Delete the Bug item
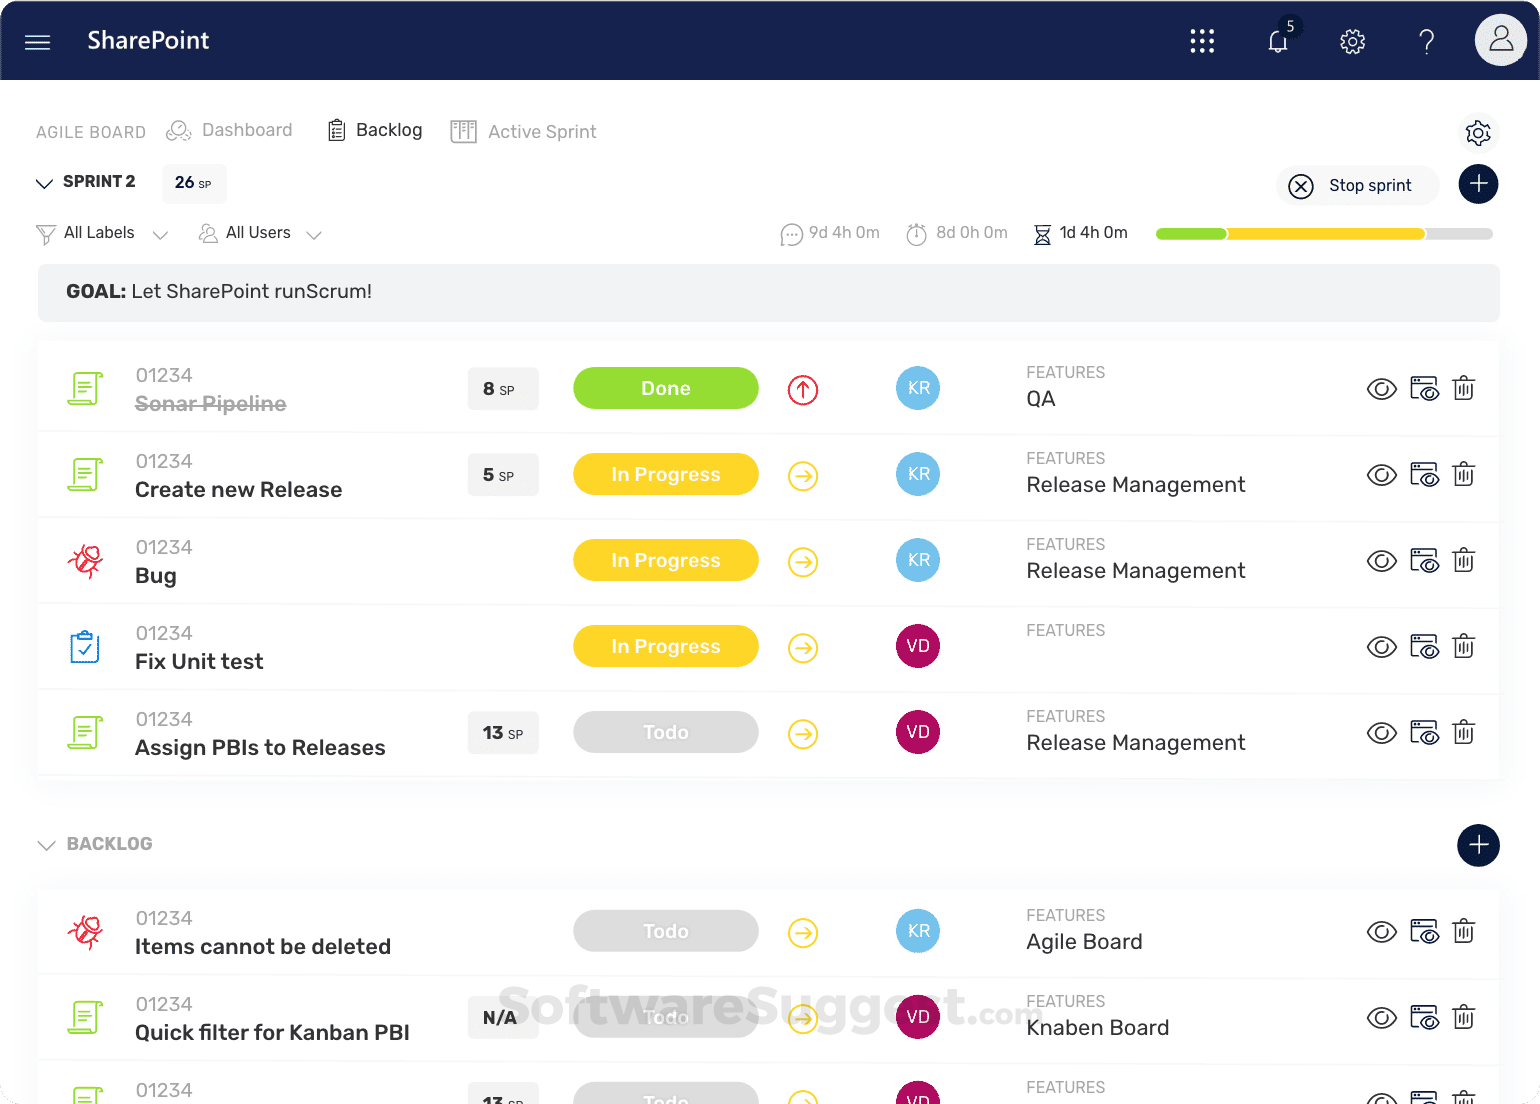This screenshot has width=1540, height=1104. coord(1464,560)
